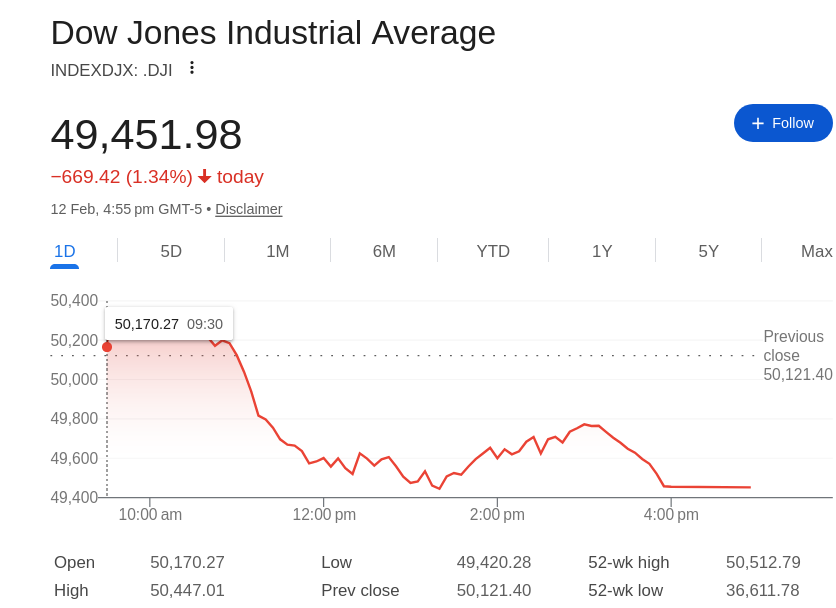
Task: Click the Follow button
Action: coord(783,123)
